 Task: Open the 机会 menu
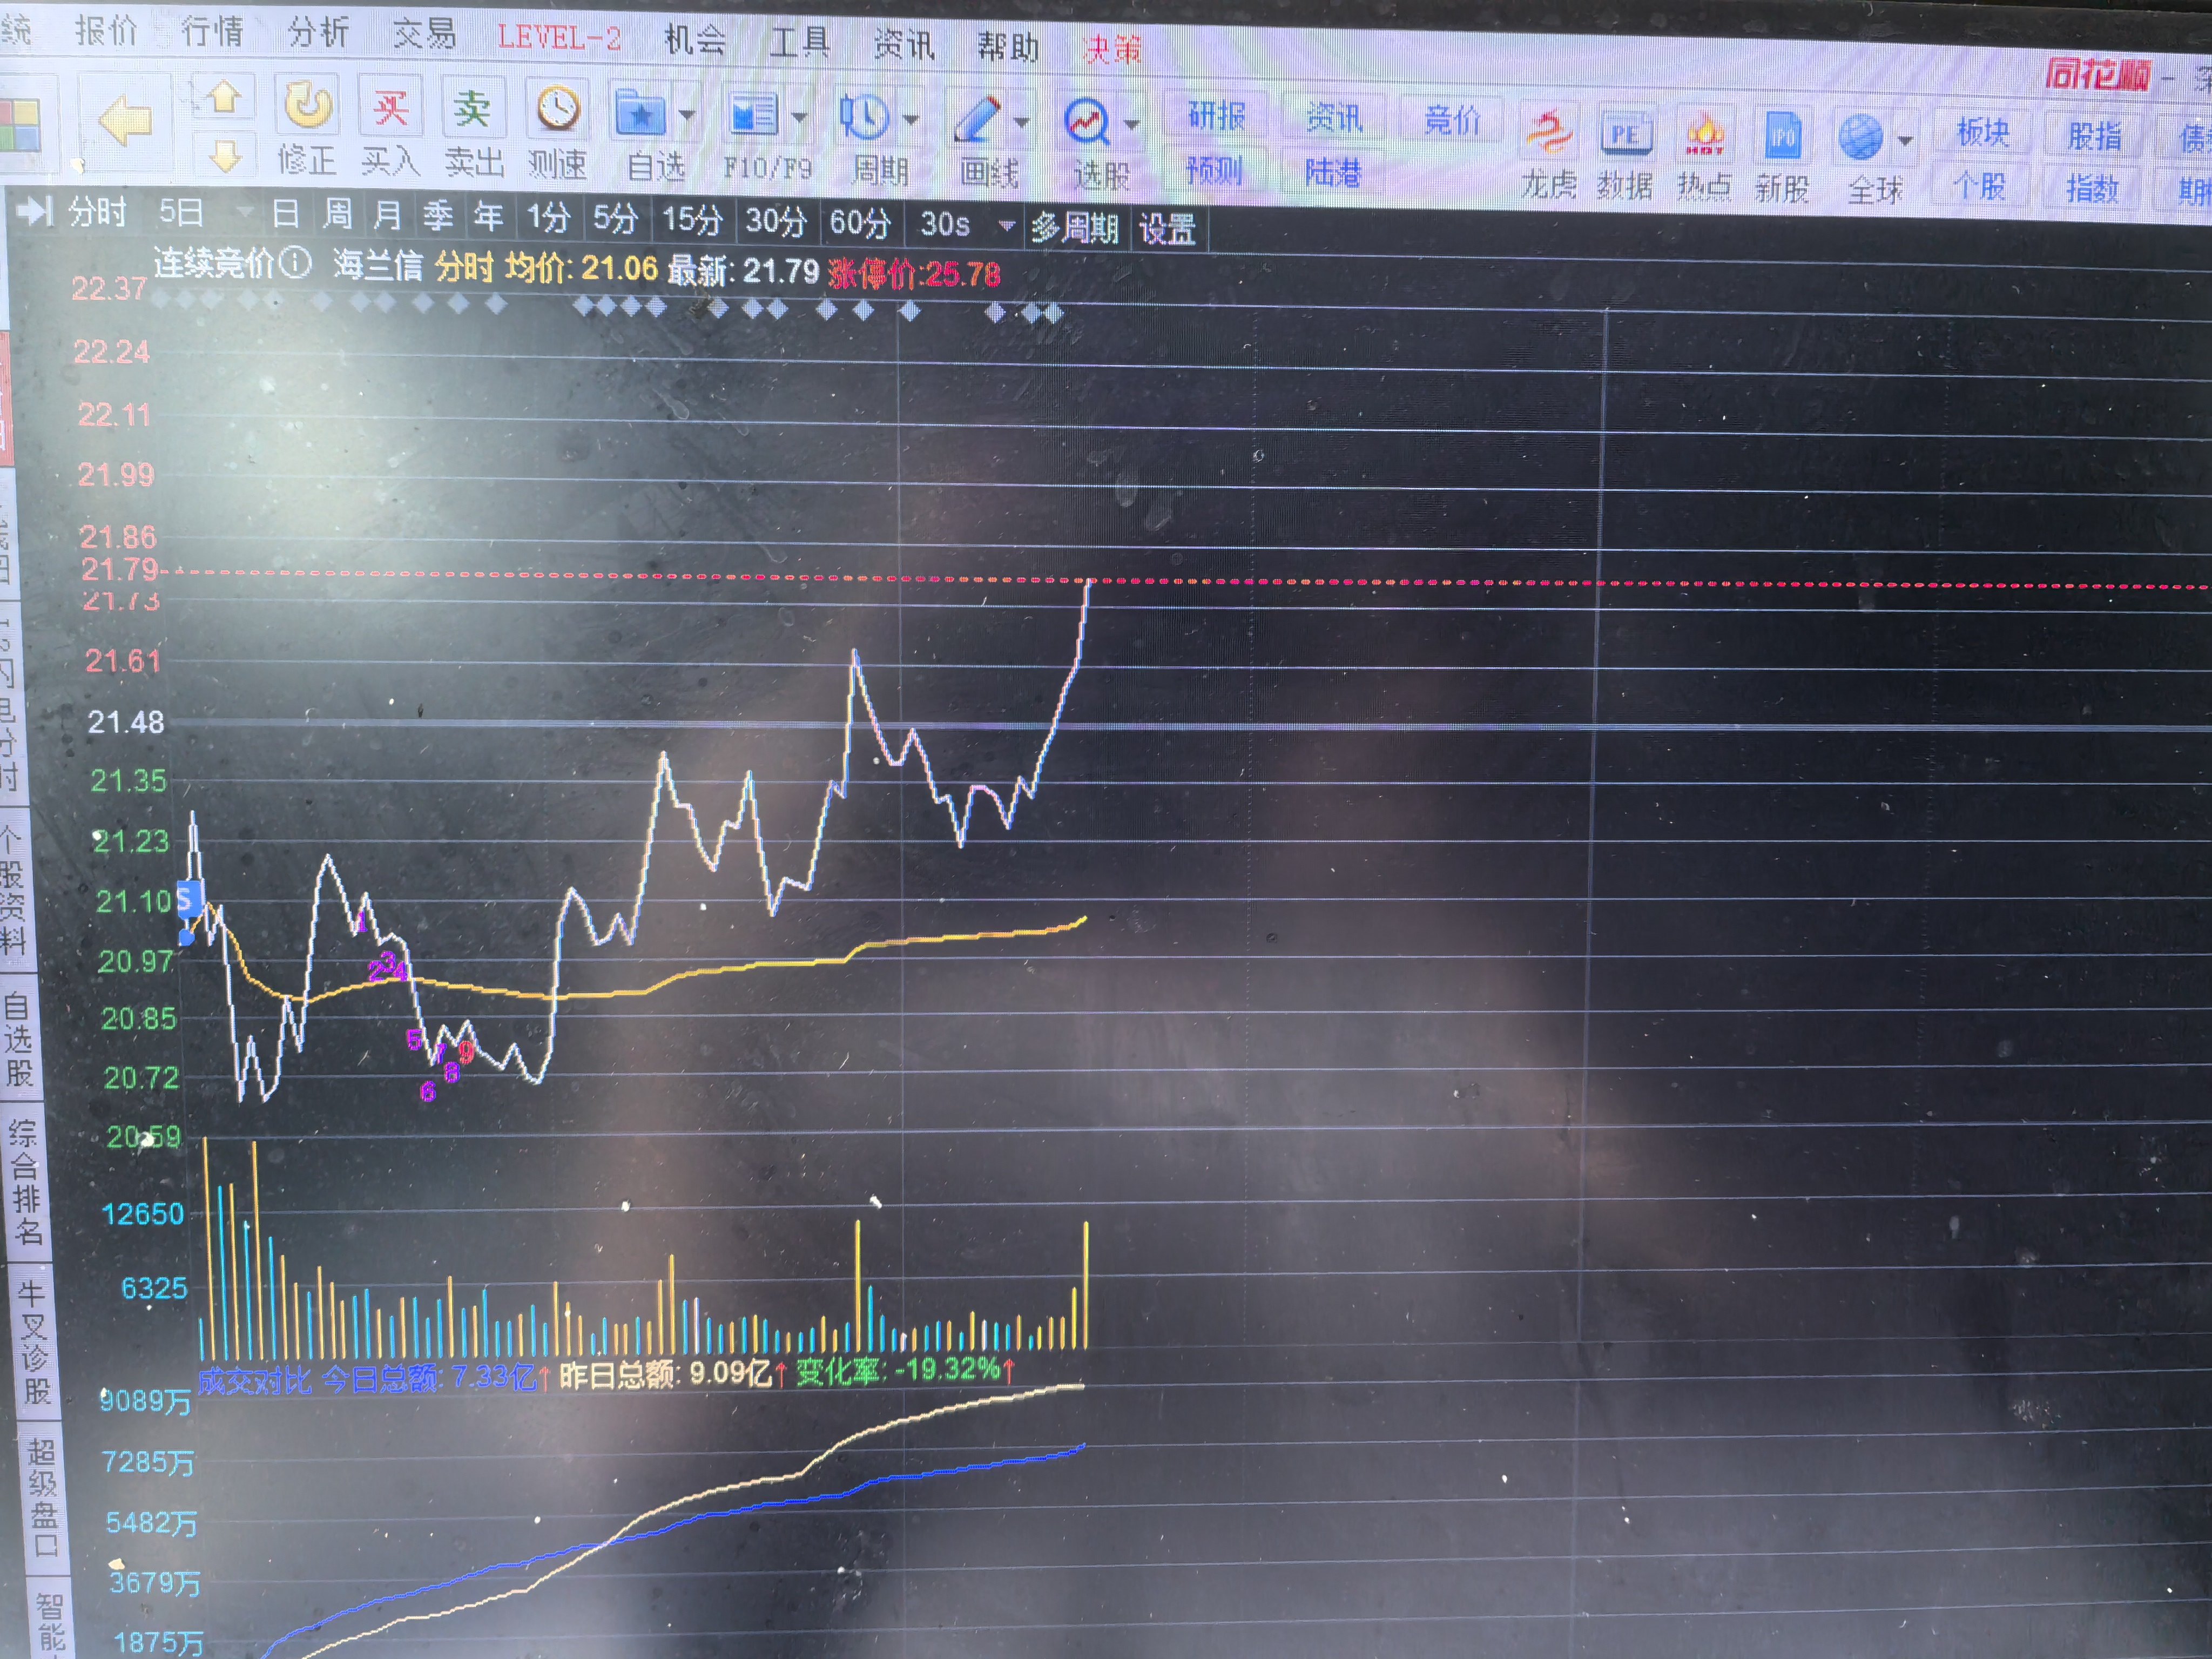tap(695, 40)
